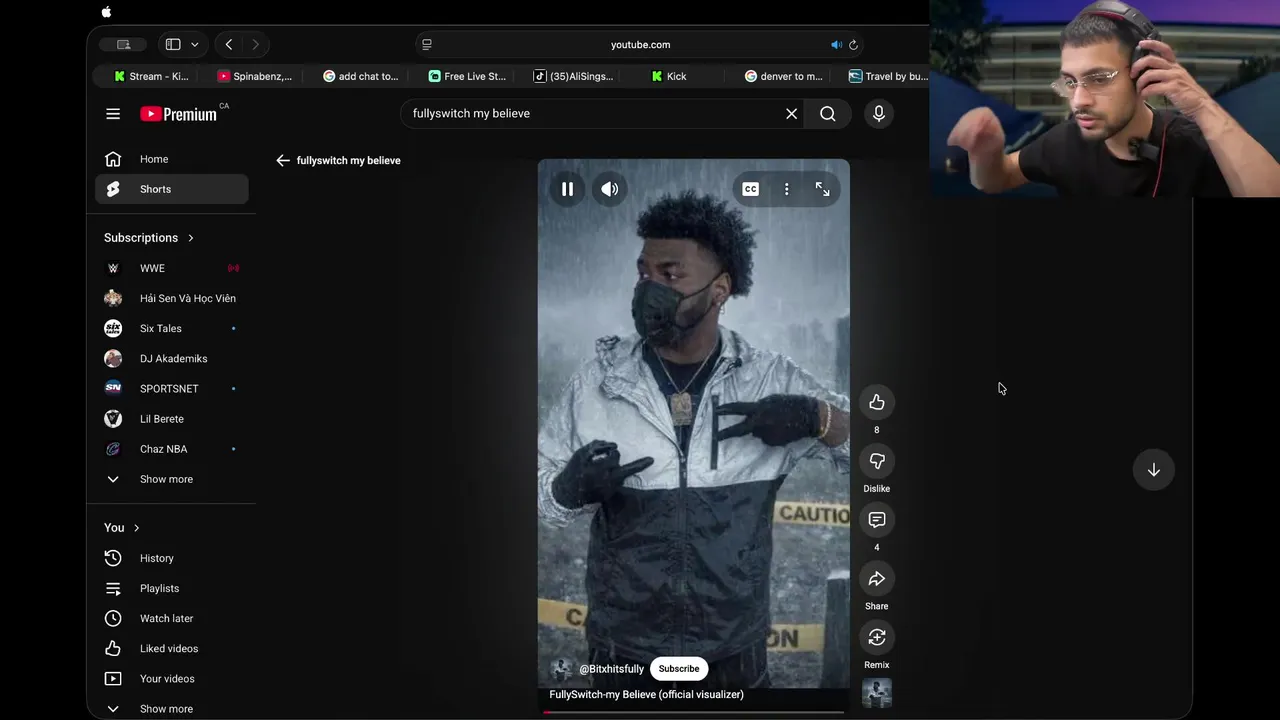The image size is (1280, 720).
Task: Open comments for the Short
Action: 877,520
